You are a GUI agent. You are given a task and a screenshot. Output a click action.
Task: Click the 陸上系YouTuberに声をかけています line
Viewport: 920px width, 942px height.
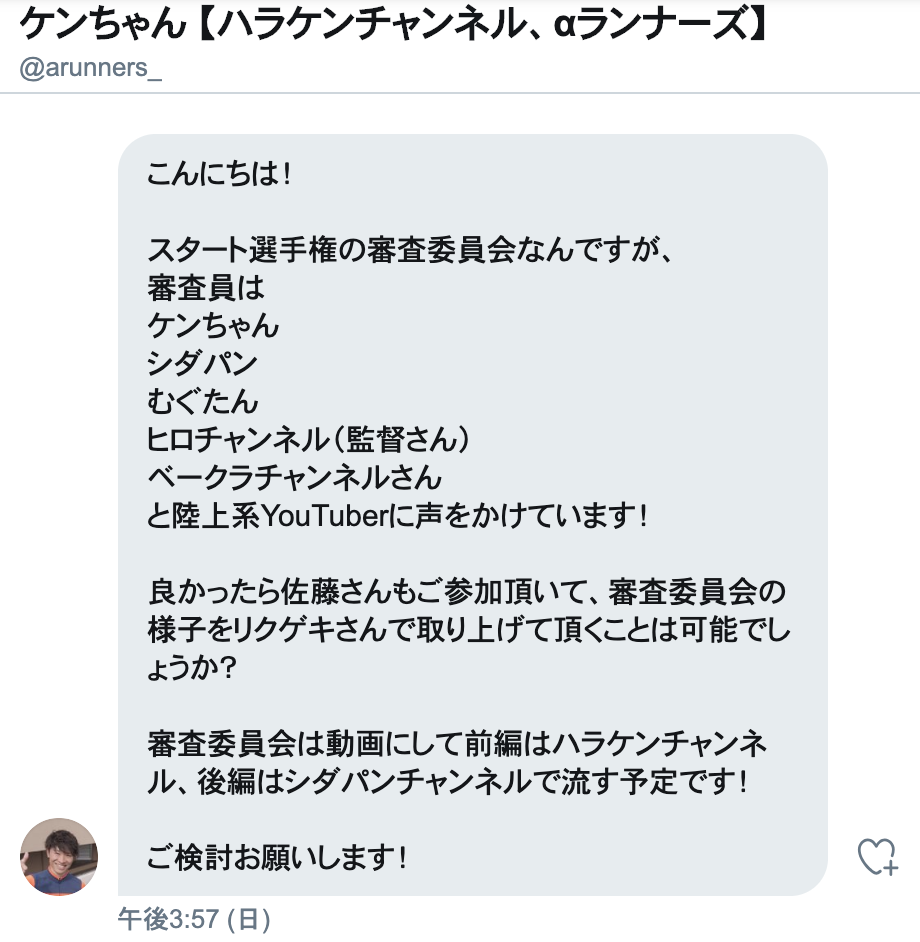pos(397,515)
